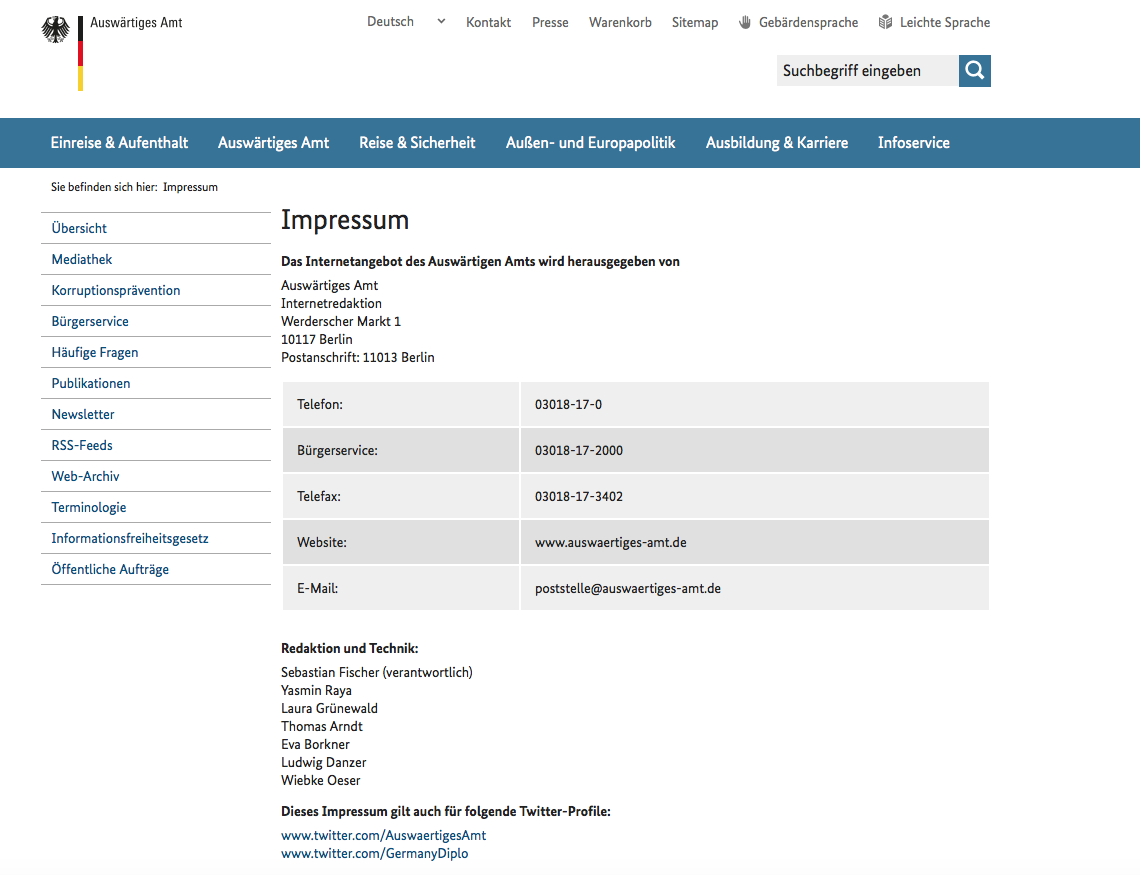Viewport: 1140px width, 875px height.
Task: Click the Impressum page heading
Action: pyautogui.click(x=345, y=220)
